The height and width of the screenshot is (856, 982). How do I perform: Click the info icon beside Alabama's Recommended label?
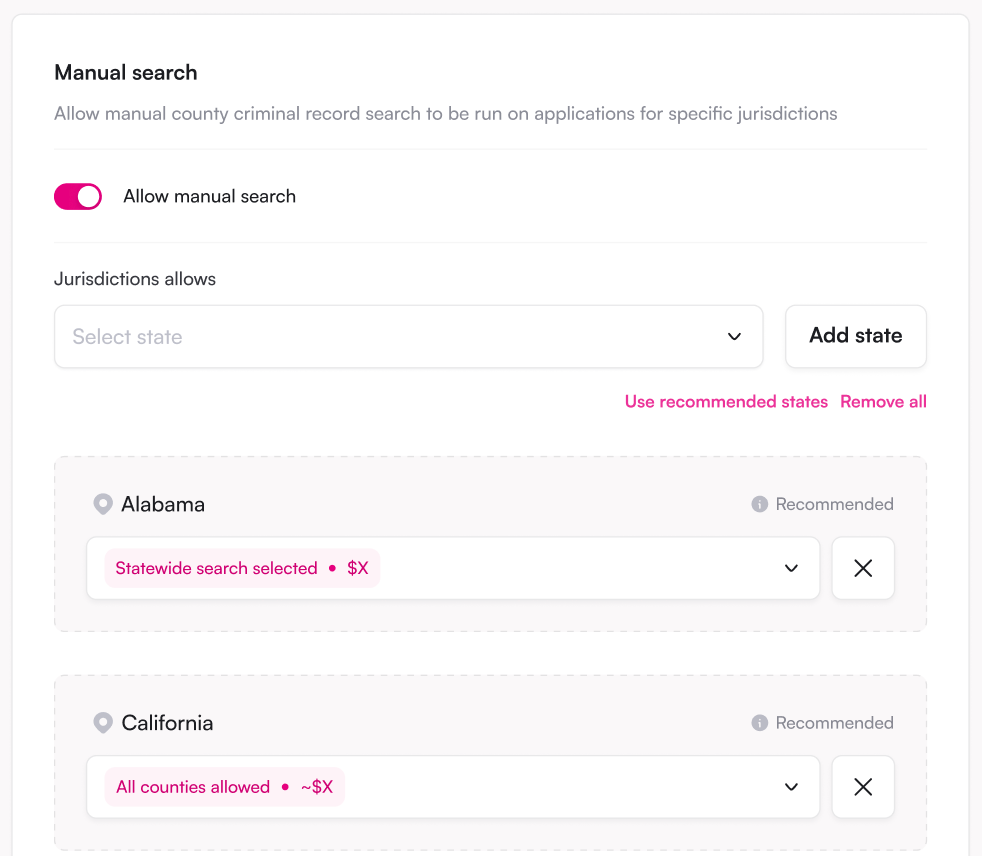[759, 504]
